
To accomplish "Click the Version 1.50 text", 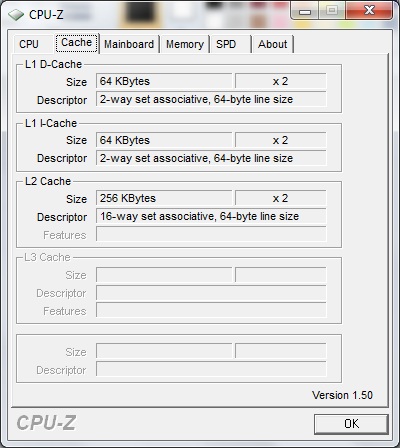I will tap(342, 395).
